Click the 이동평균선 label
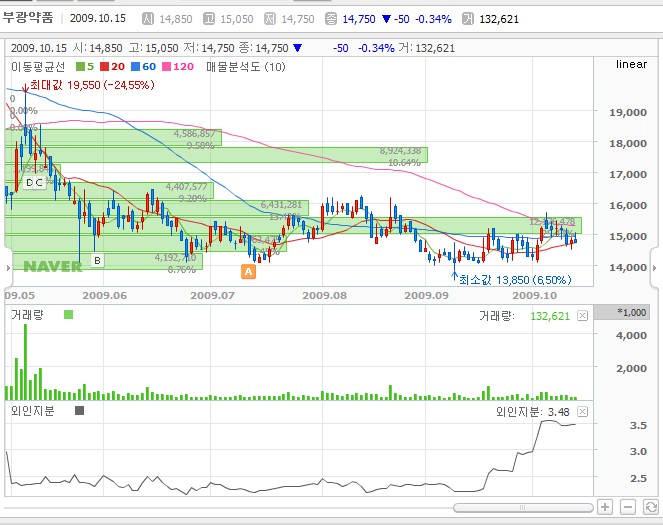This screenshot has width=663, height=525. (38, 67)
